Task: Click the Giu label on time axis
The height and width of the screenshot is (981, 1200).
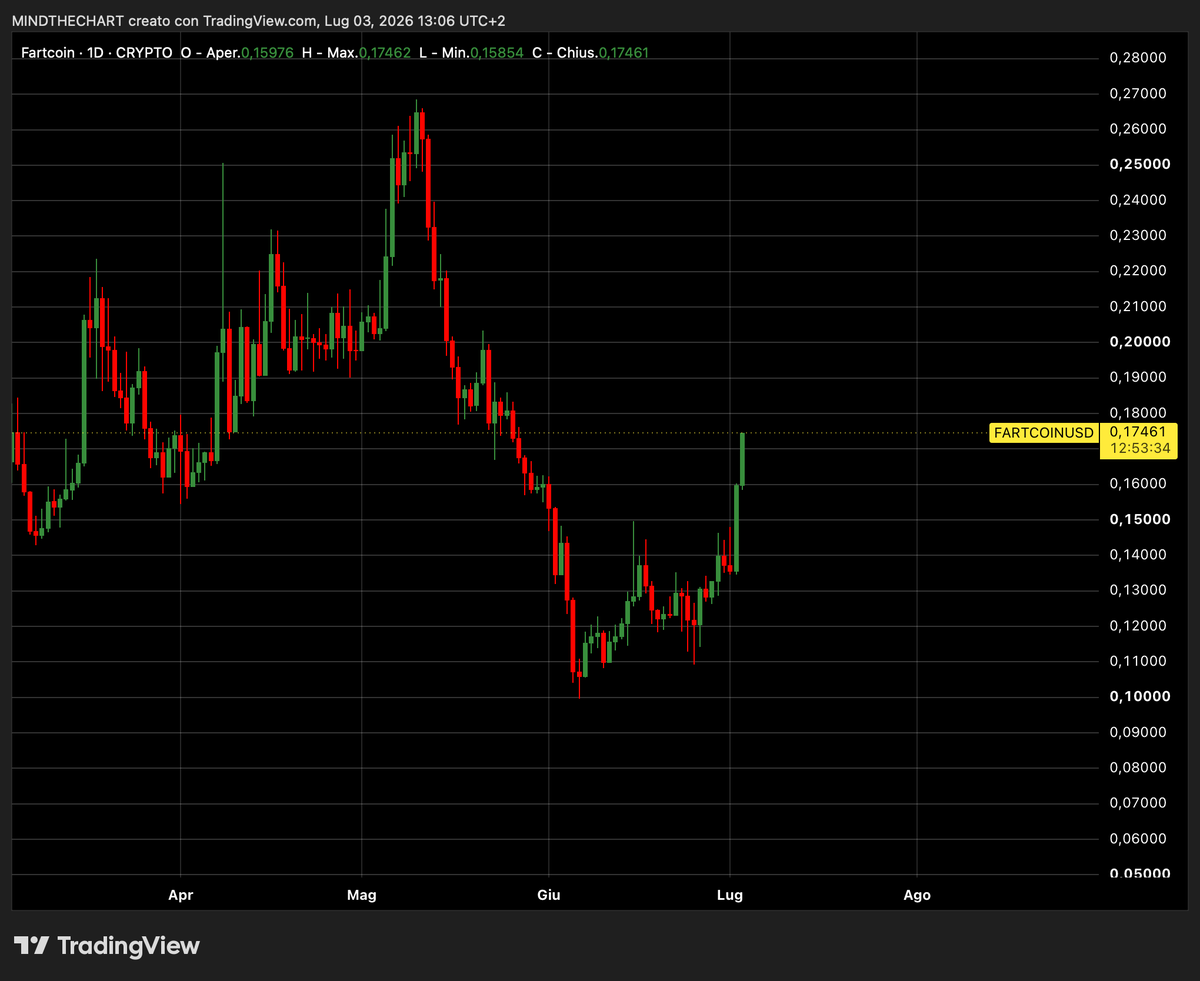Action: 548,895
